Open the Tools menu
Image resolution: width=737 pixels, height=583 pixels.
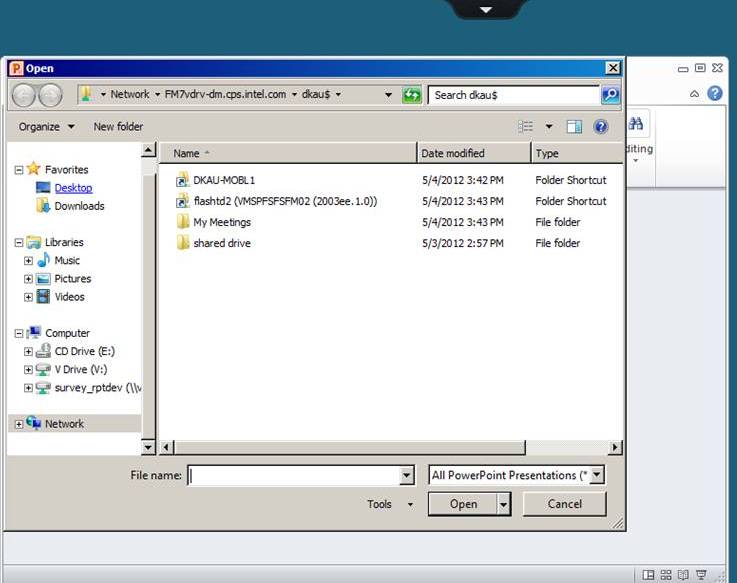pos(389,504)
